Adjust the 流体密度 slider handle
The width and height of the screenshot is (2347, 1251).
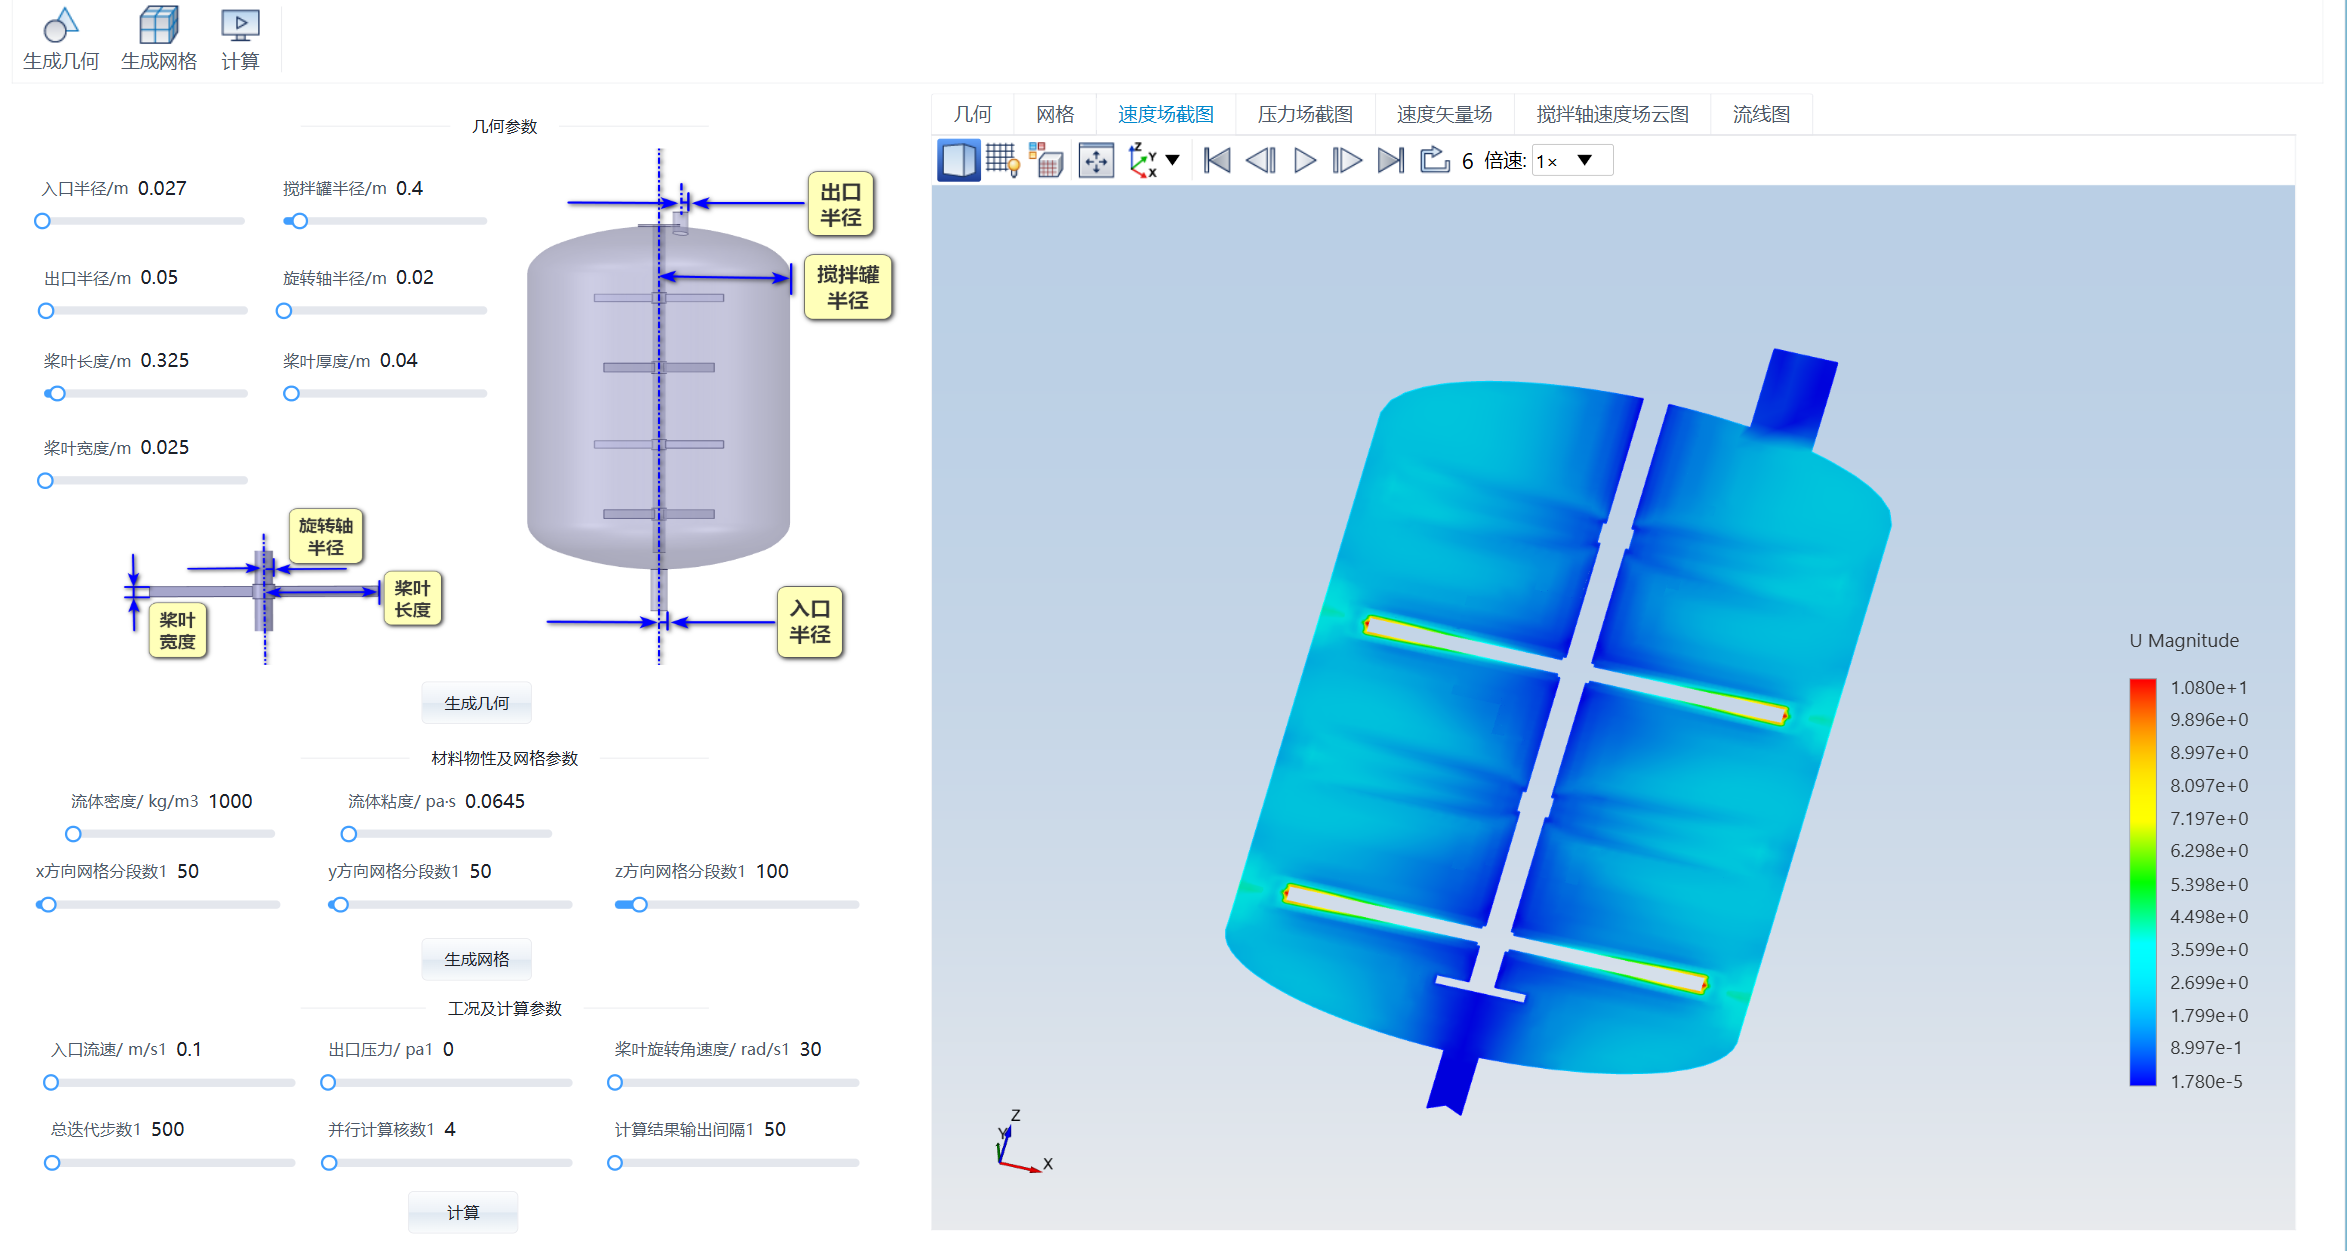pyautogui.click(x=73, y=834)
